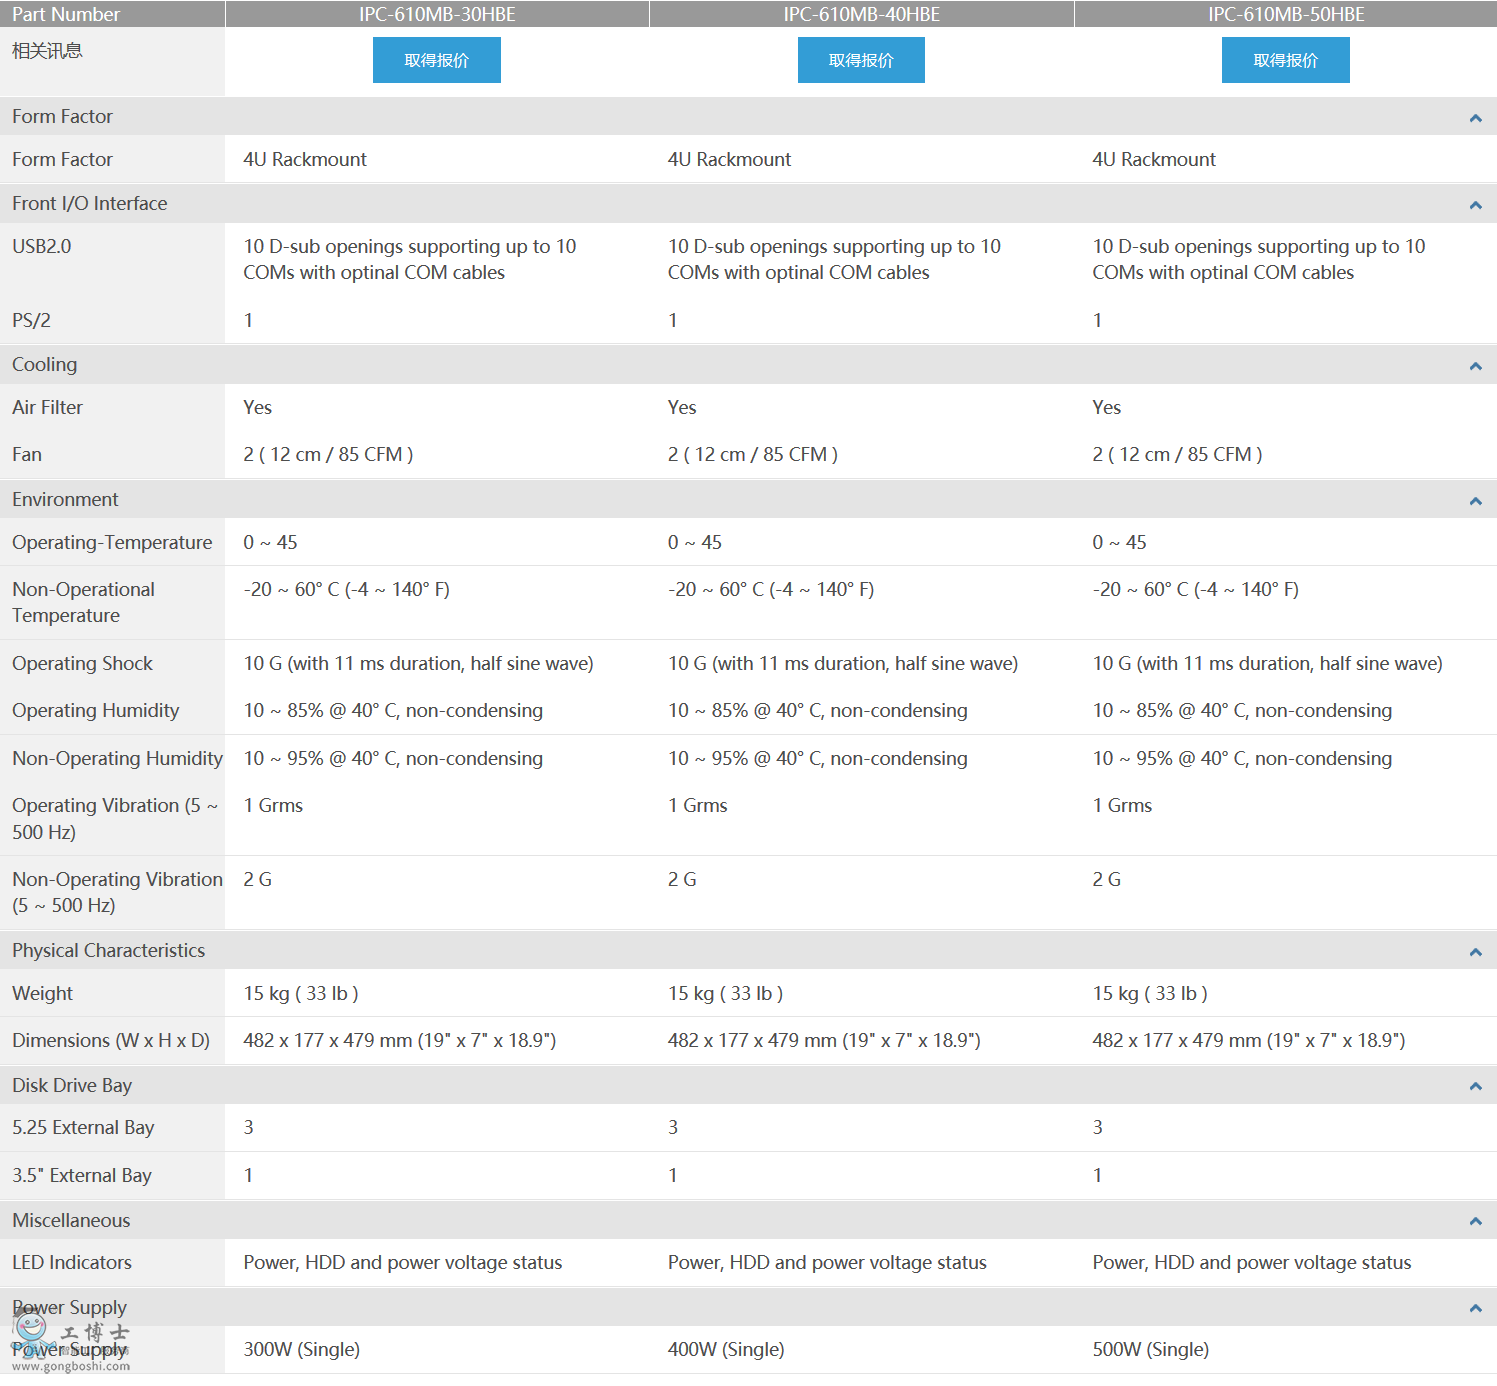Screen dimensions: 1497x1386
Task: Select the IPC-610MB-50HBE column header
Action: (x=1286, y=14)
